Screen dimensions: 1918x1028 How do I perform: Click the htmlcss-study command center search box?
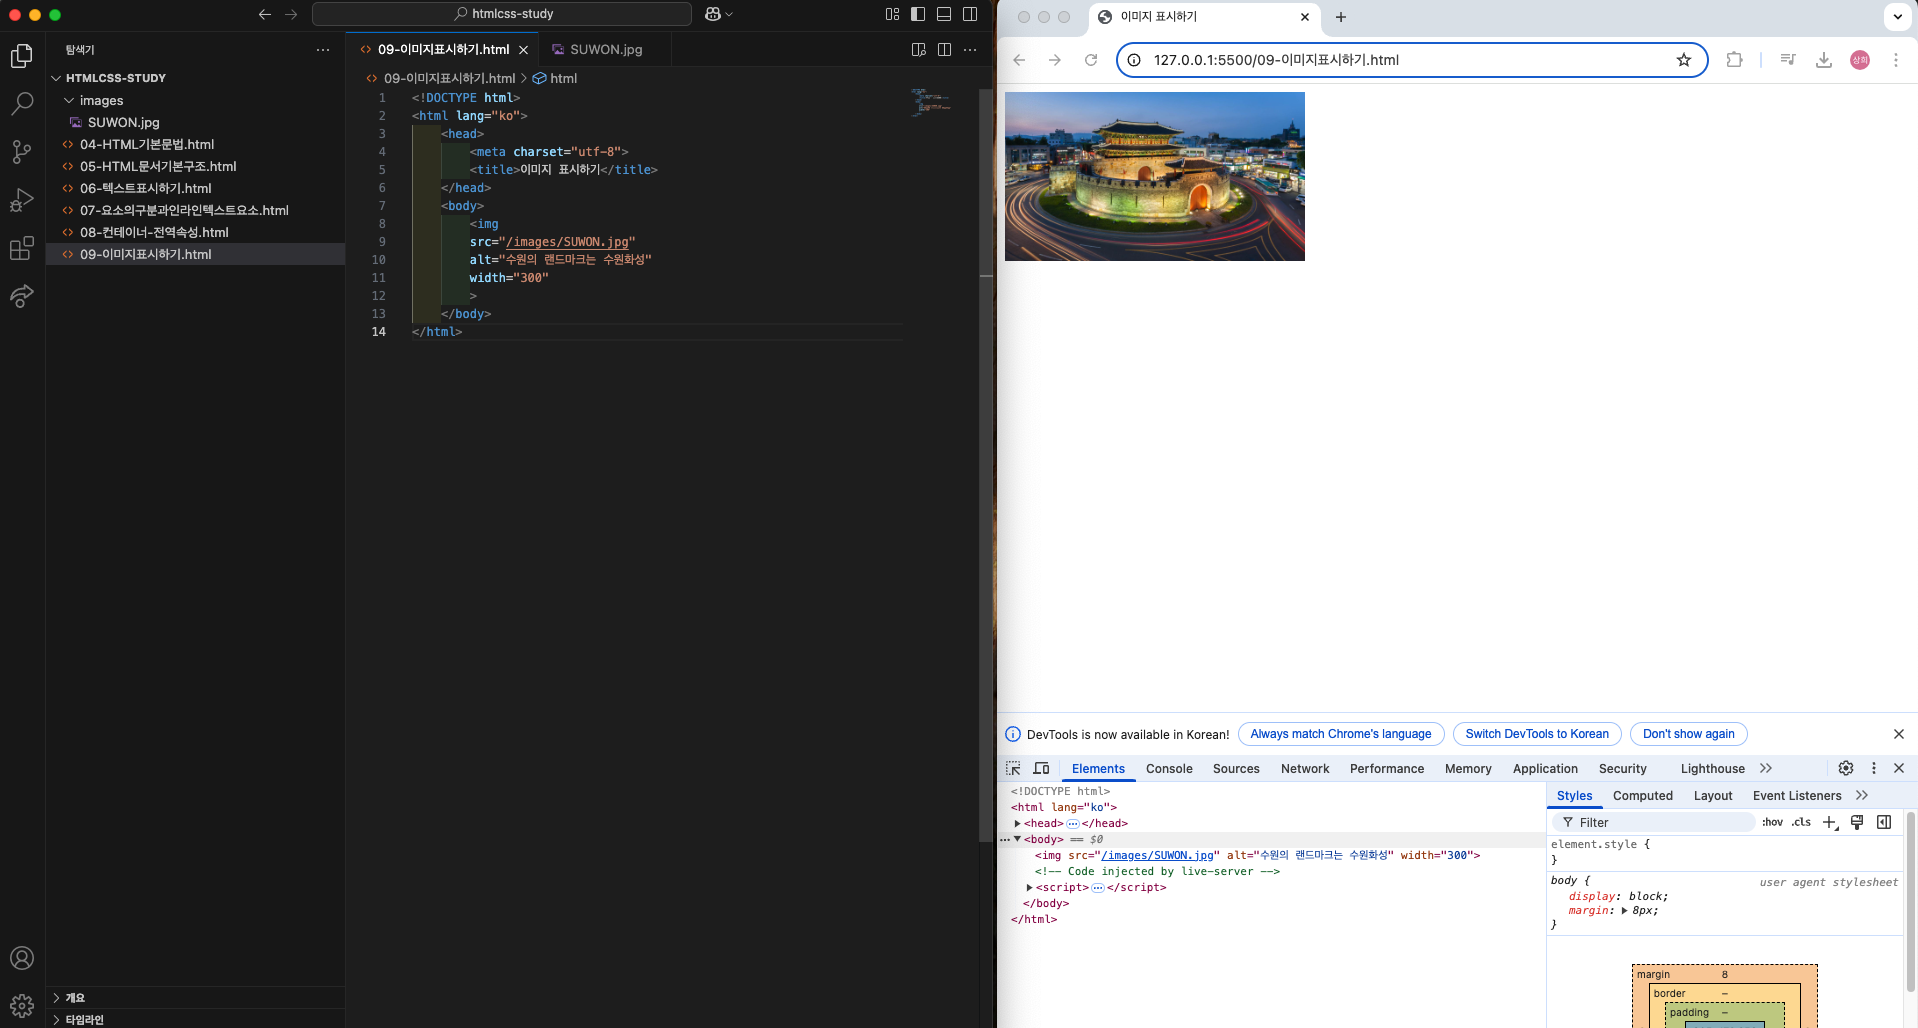click(x=502, y=14)
